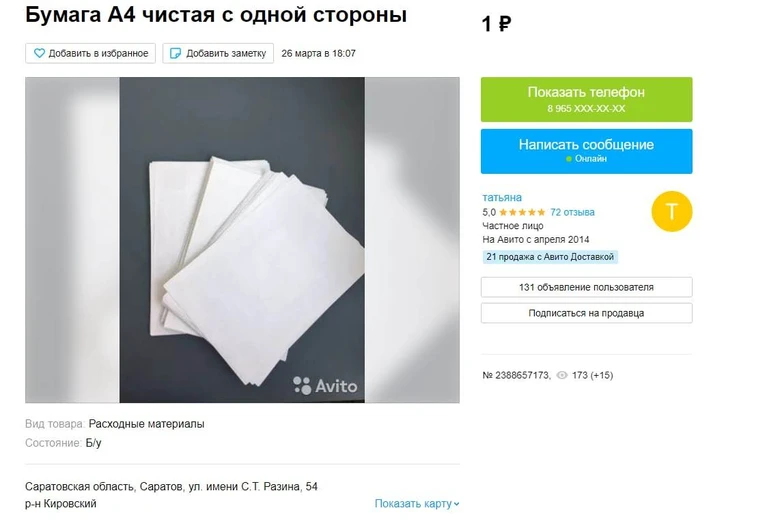Toggle Добавить в избранное button
The image size is (767, 521).
click(x=90, y=53)
